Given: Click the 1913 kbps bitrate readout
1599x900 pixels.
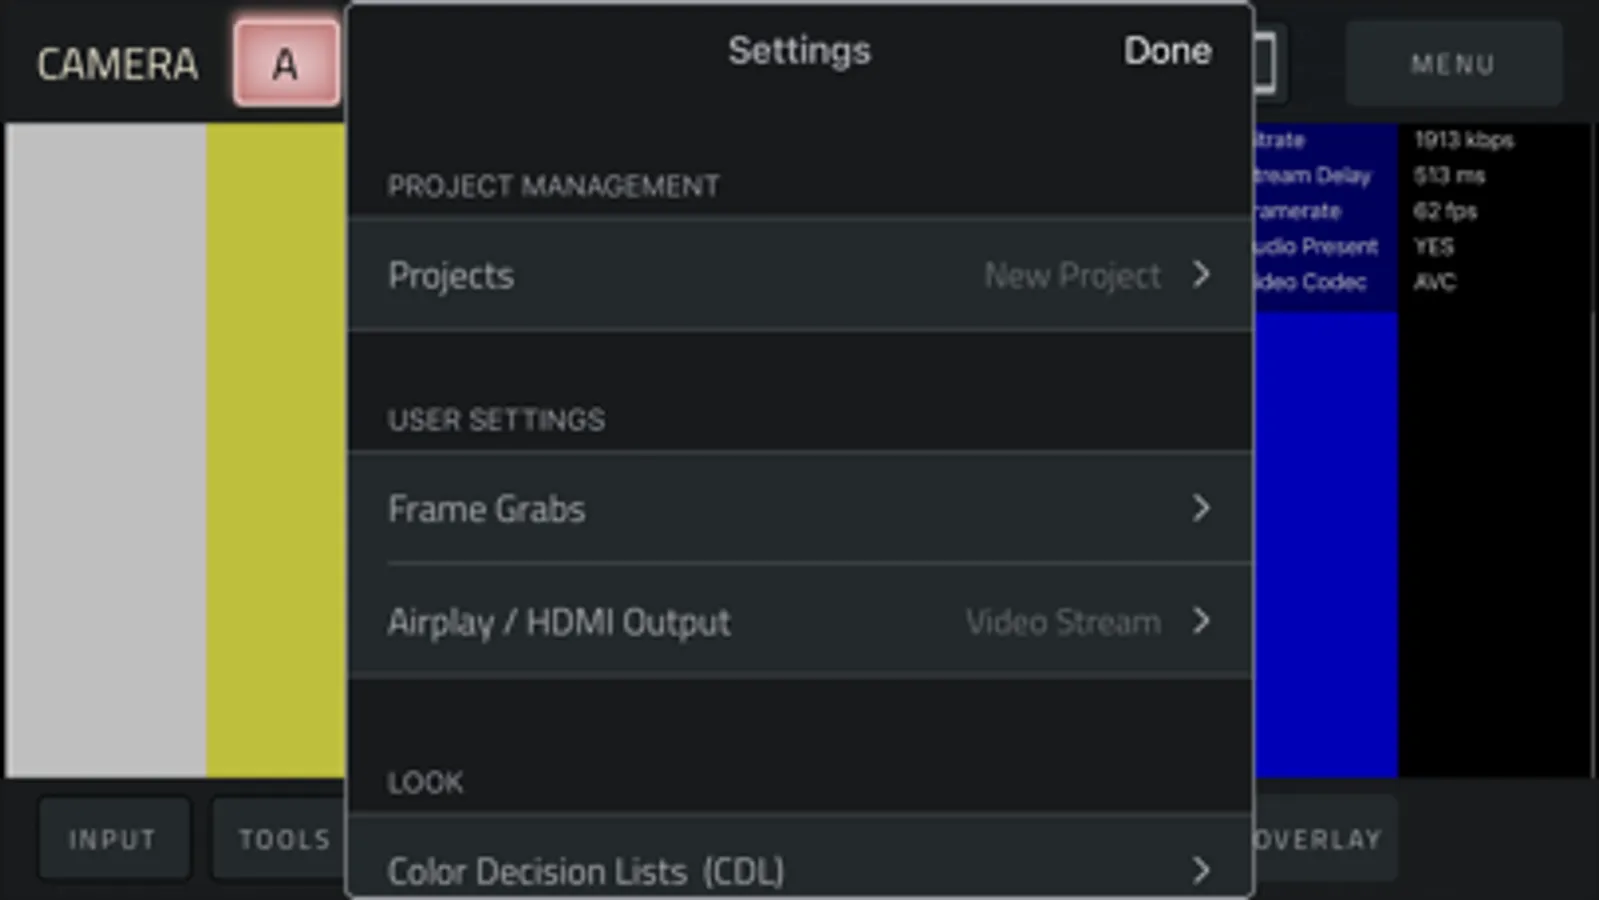Looking at the screenshot, I should [x=1463, y=140].
